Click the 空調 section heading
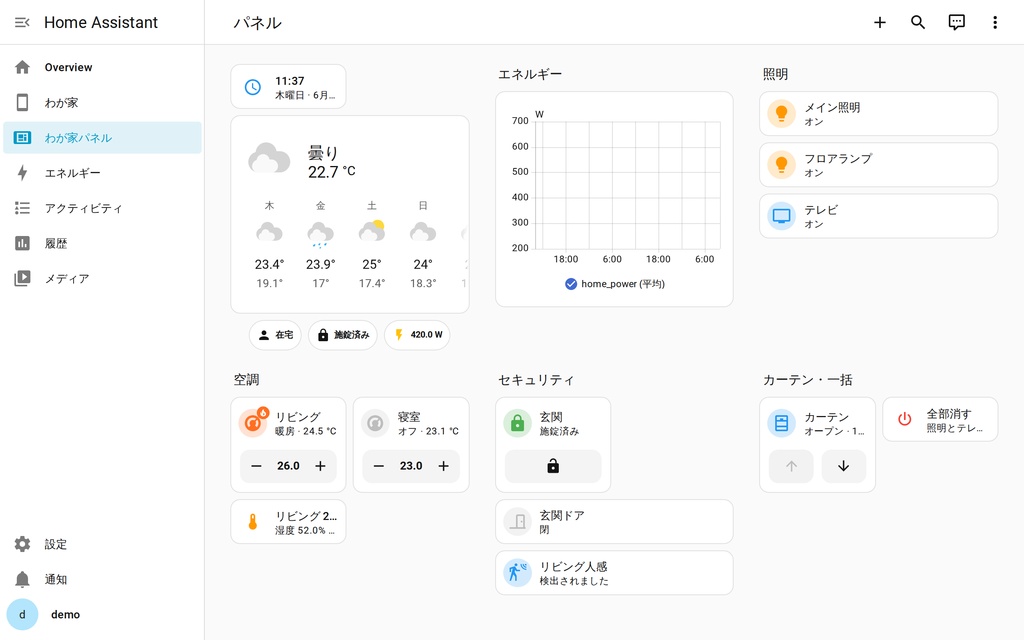 click(246, 380)
